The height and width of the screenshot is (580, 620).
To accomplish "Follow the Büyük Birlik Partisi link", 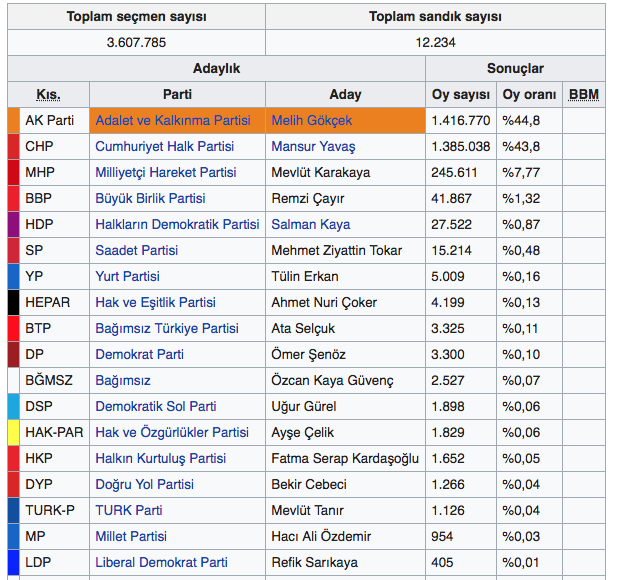I will tap(150, 198).
